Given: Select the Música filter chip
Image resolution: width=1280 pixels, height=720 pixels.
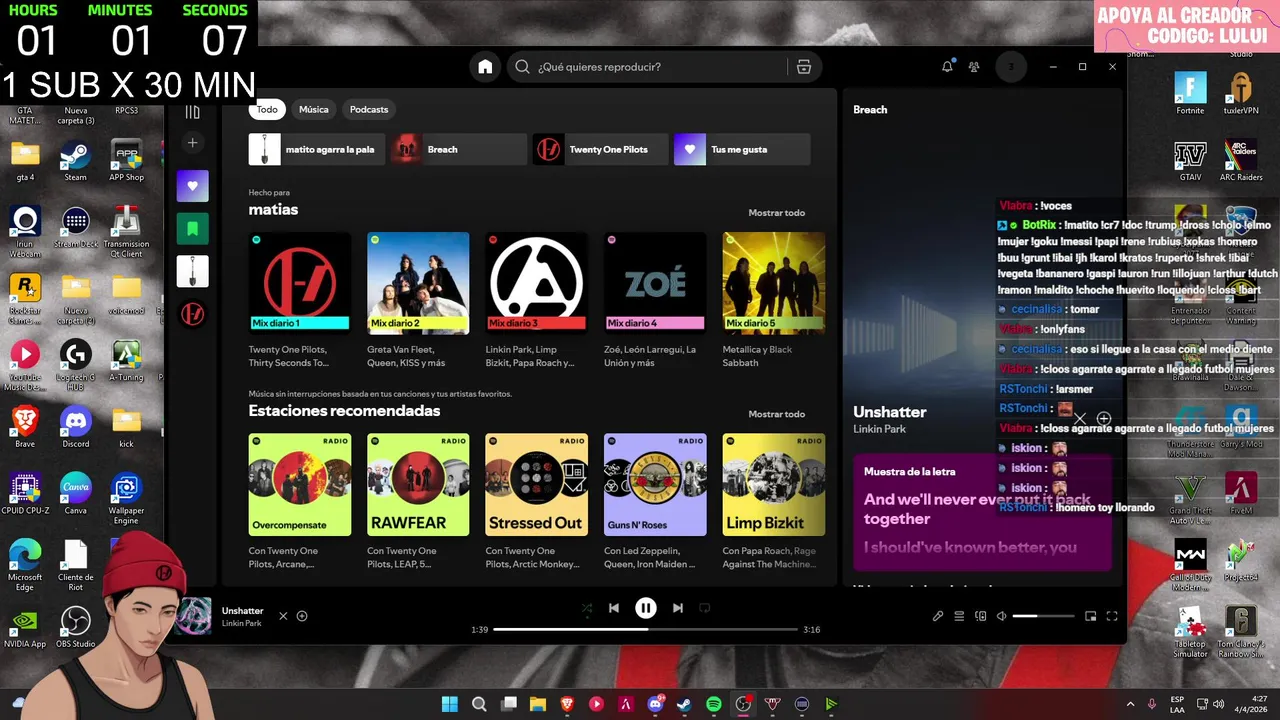Looking at the screenshot, I should coord(314,109).
